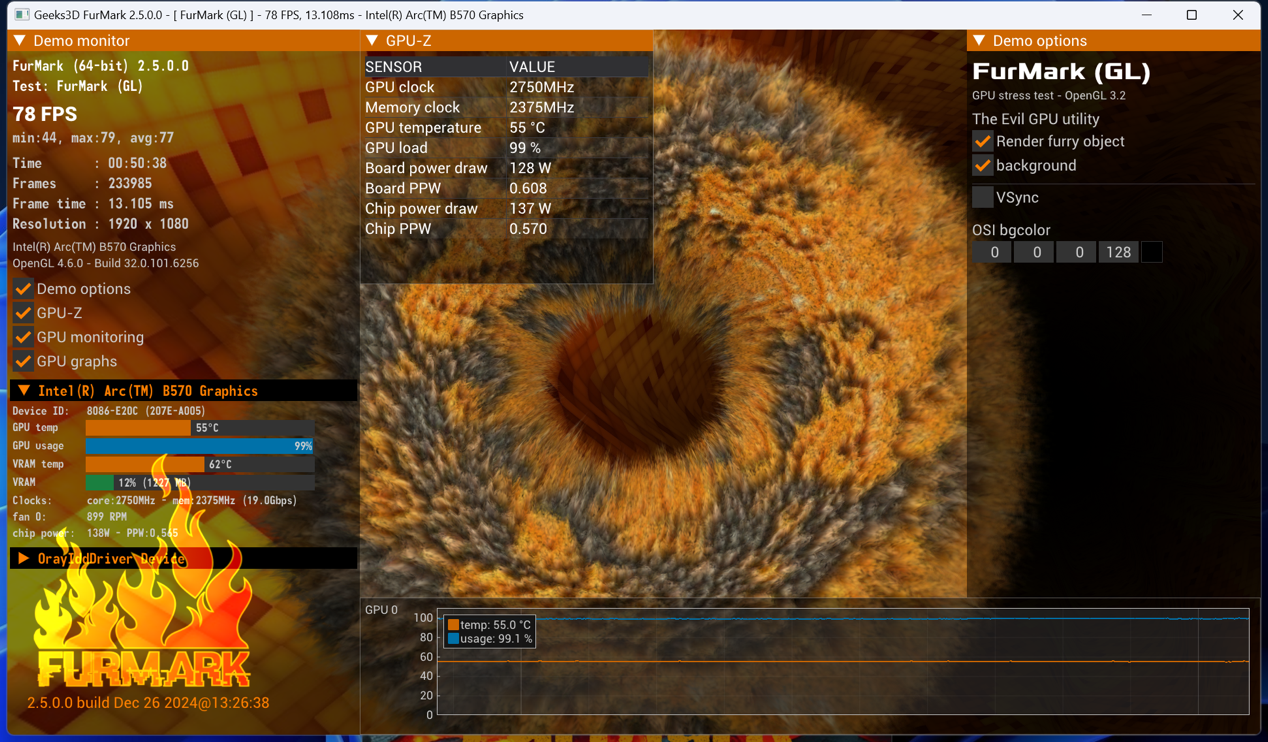Viewport: 1268px width, 742px height.
Task: Maximize the FurMark window
Action: [x=1191, y=15]
